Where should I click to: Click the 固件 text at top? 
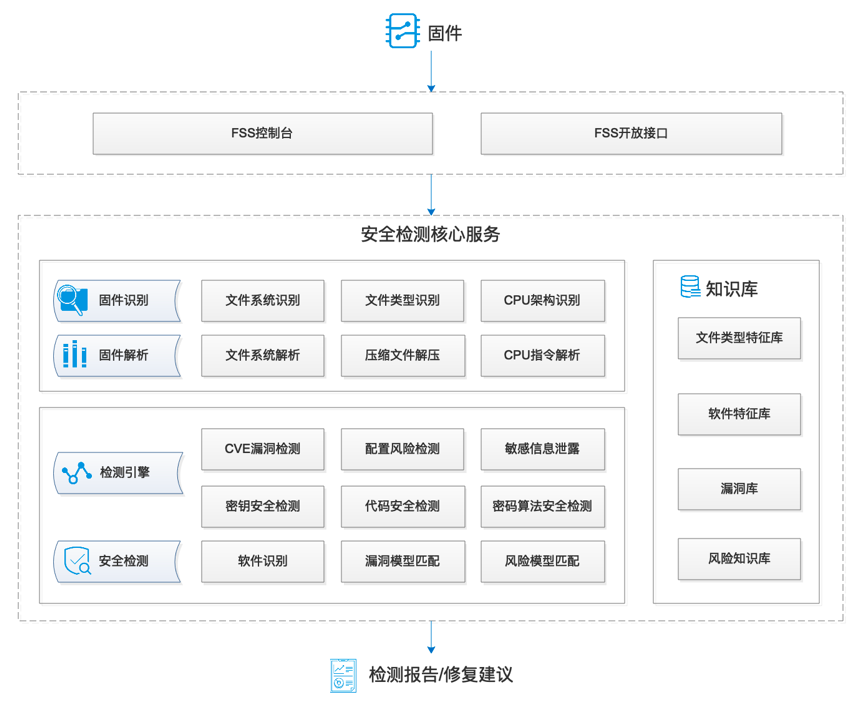coord(445,33)
